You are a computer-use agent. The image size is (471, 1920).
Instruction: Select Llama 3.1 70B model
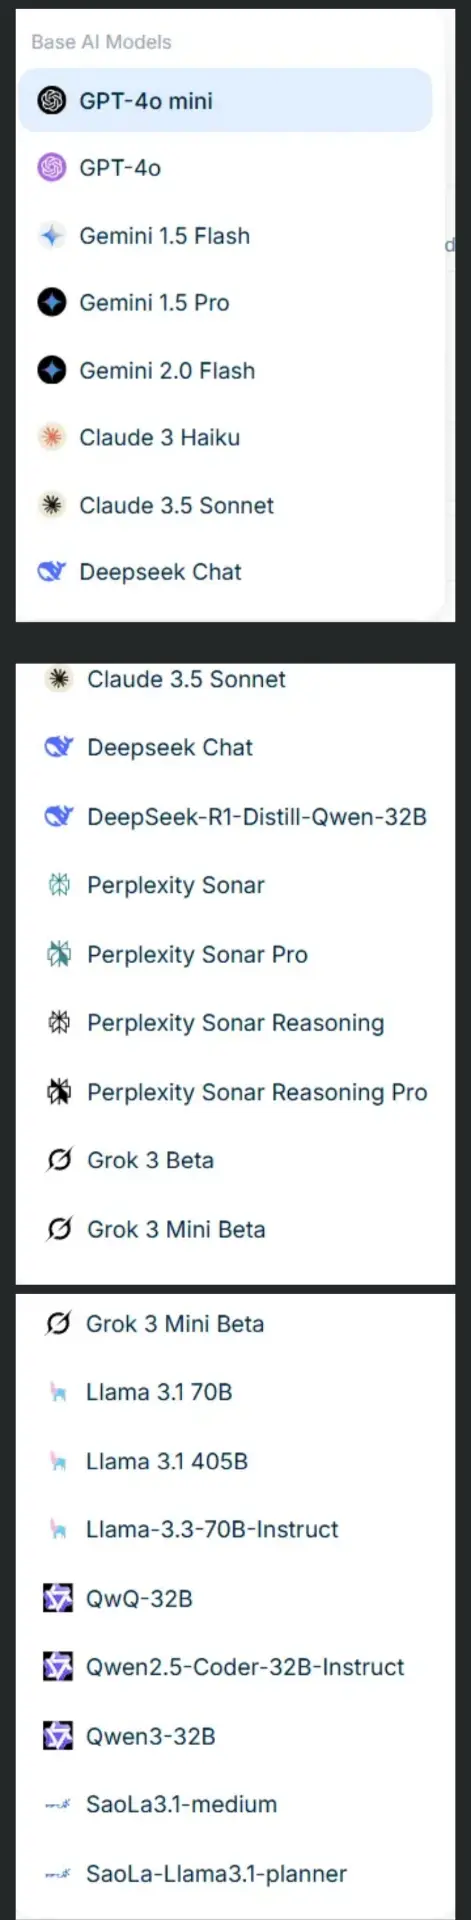pos(236,1392)
